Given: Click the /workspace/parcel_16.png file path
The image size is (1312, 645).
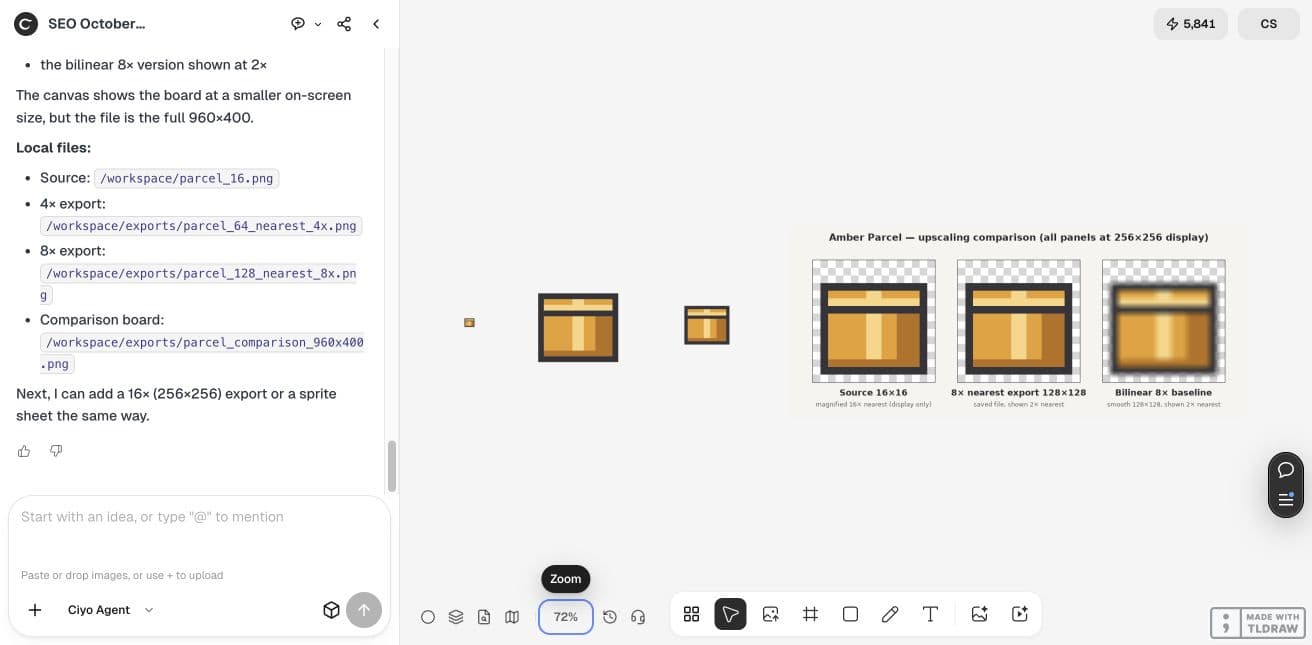Looking at the screenshot, I should [187, 178].
